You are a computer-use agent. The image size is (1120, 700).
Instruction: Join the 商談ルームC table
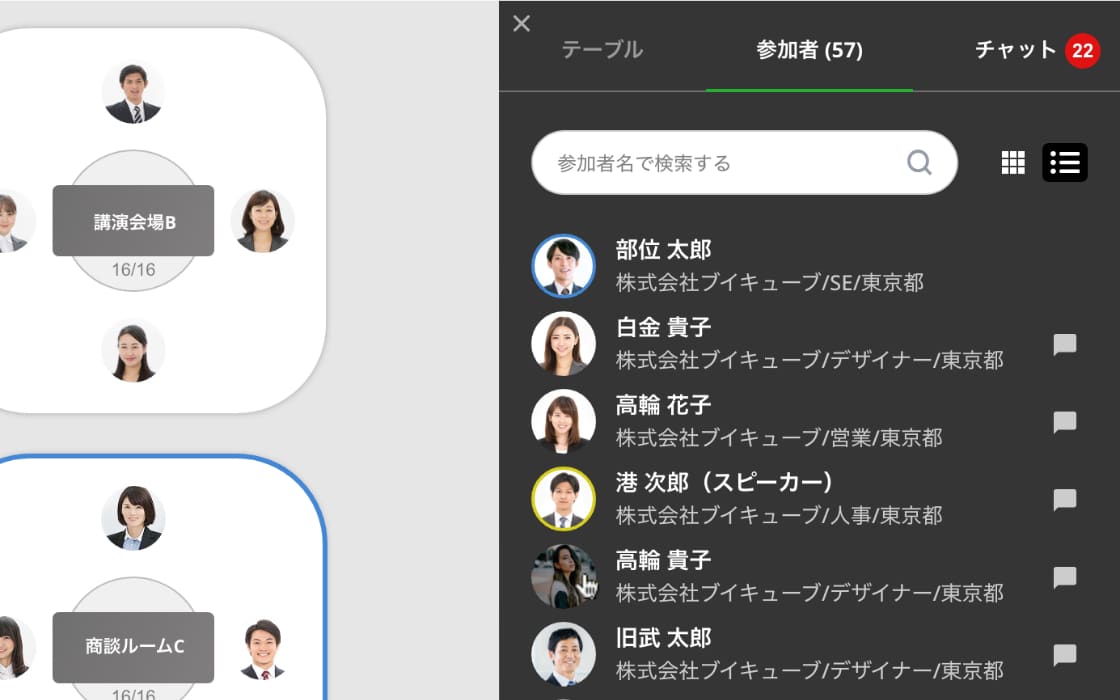(x=134, y=647)
